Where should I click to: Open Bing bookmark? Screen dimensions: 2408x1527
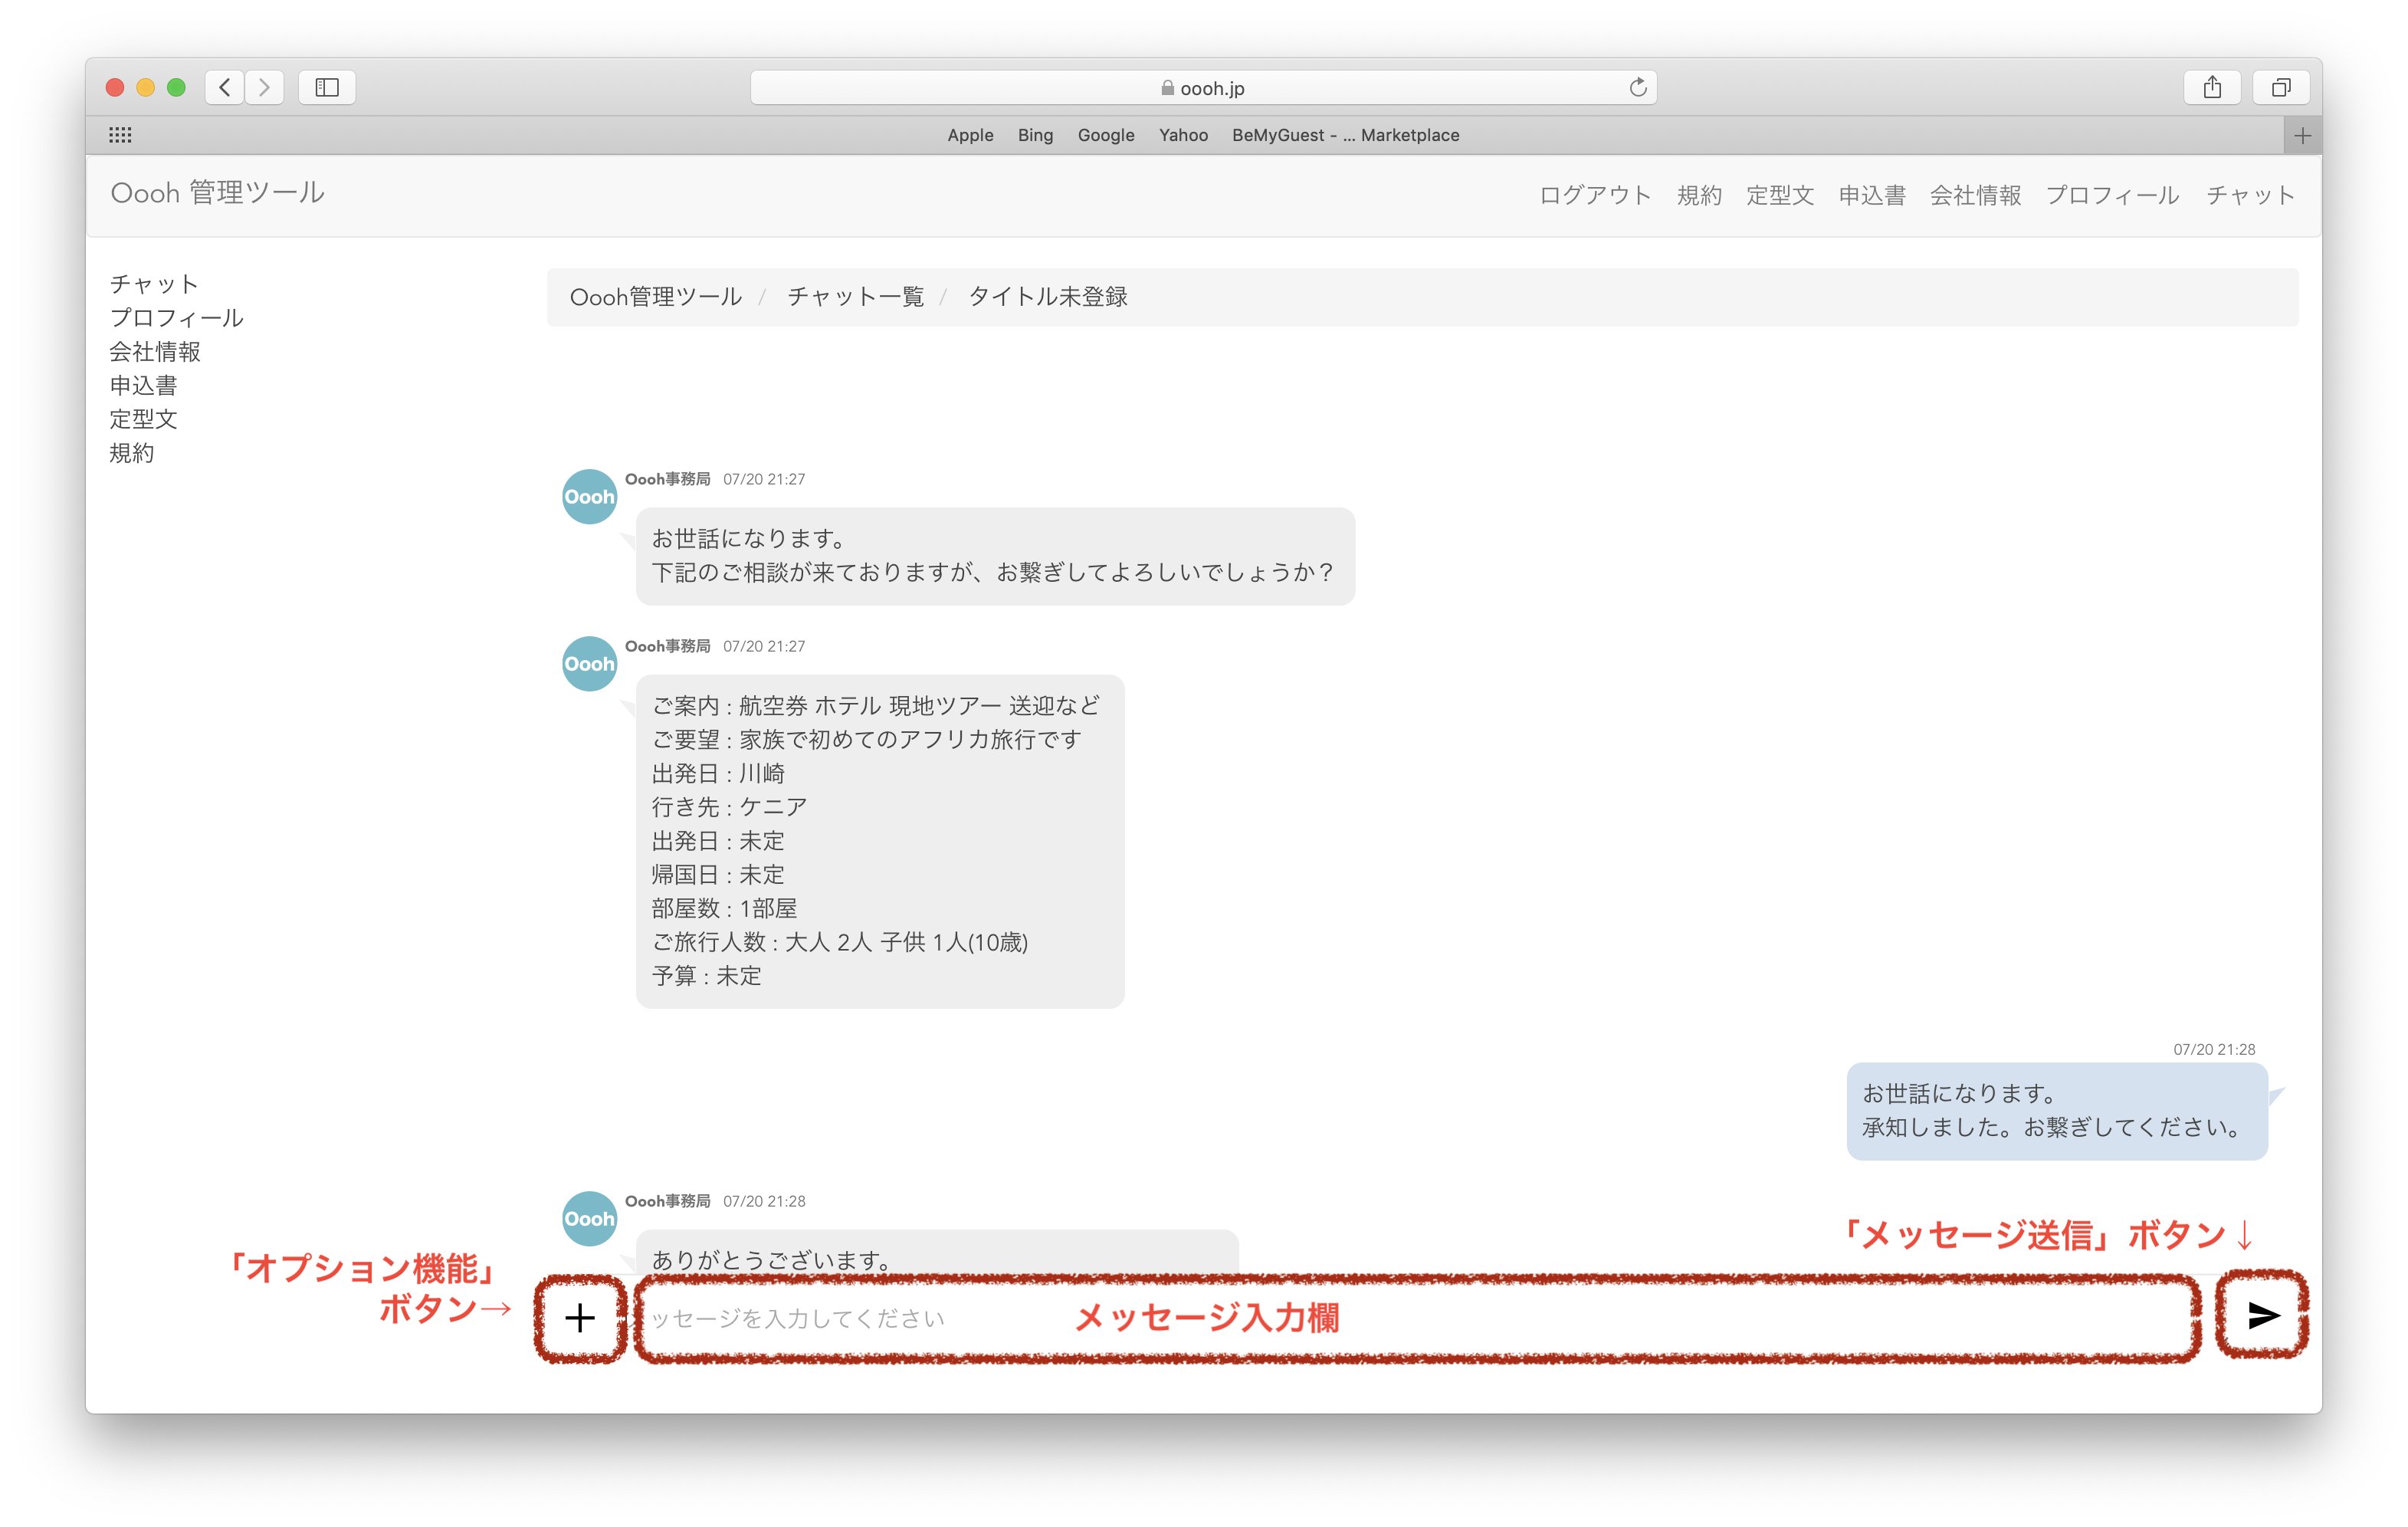tap(1035, 135)
